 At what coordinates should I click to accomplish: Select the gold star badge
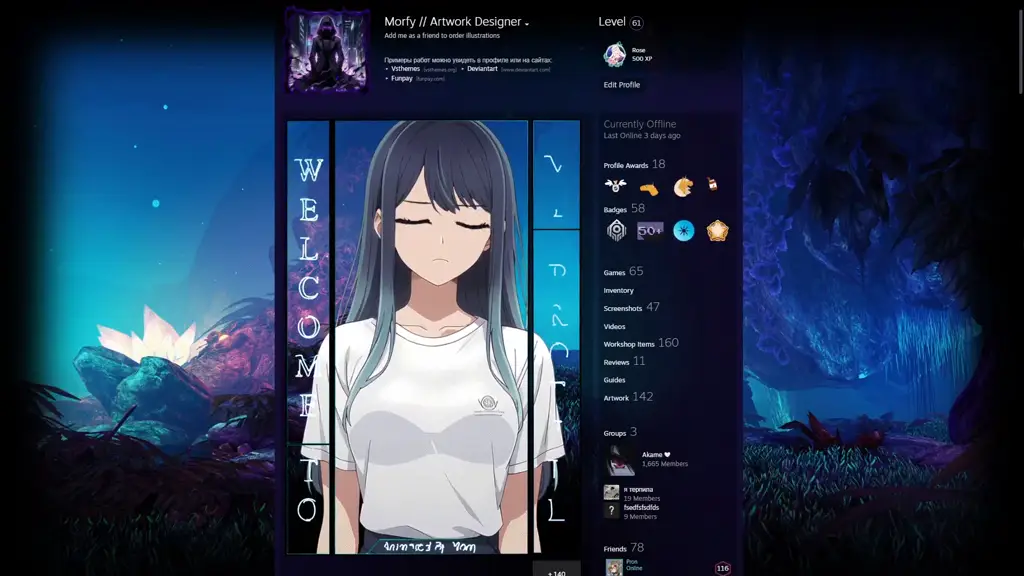[717, 230]
